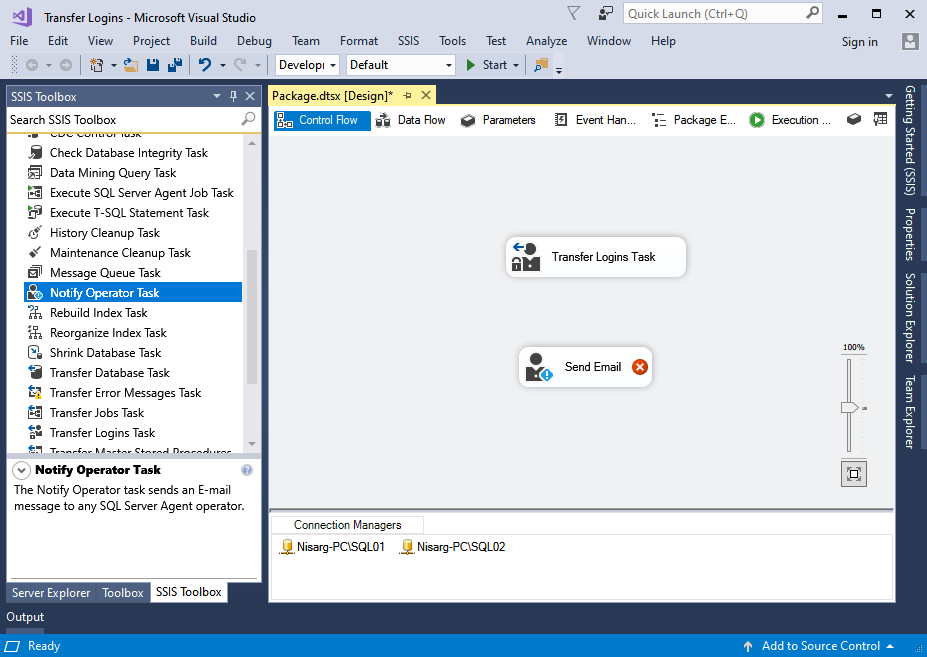This screenshot has width=927, height=657.
Task: Click the Navigate Backward toolbar icon
Action: (32, 65)
